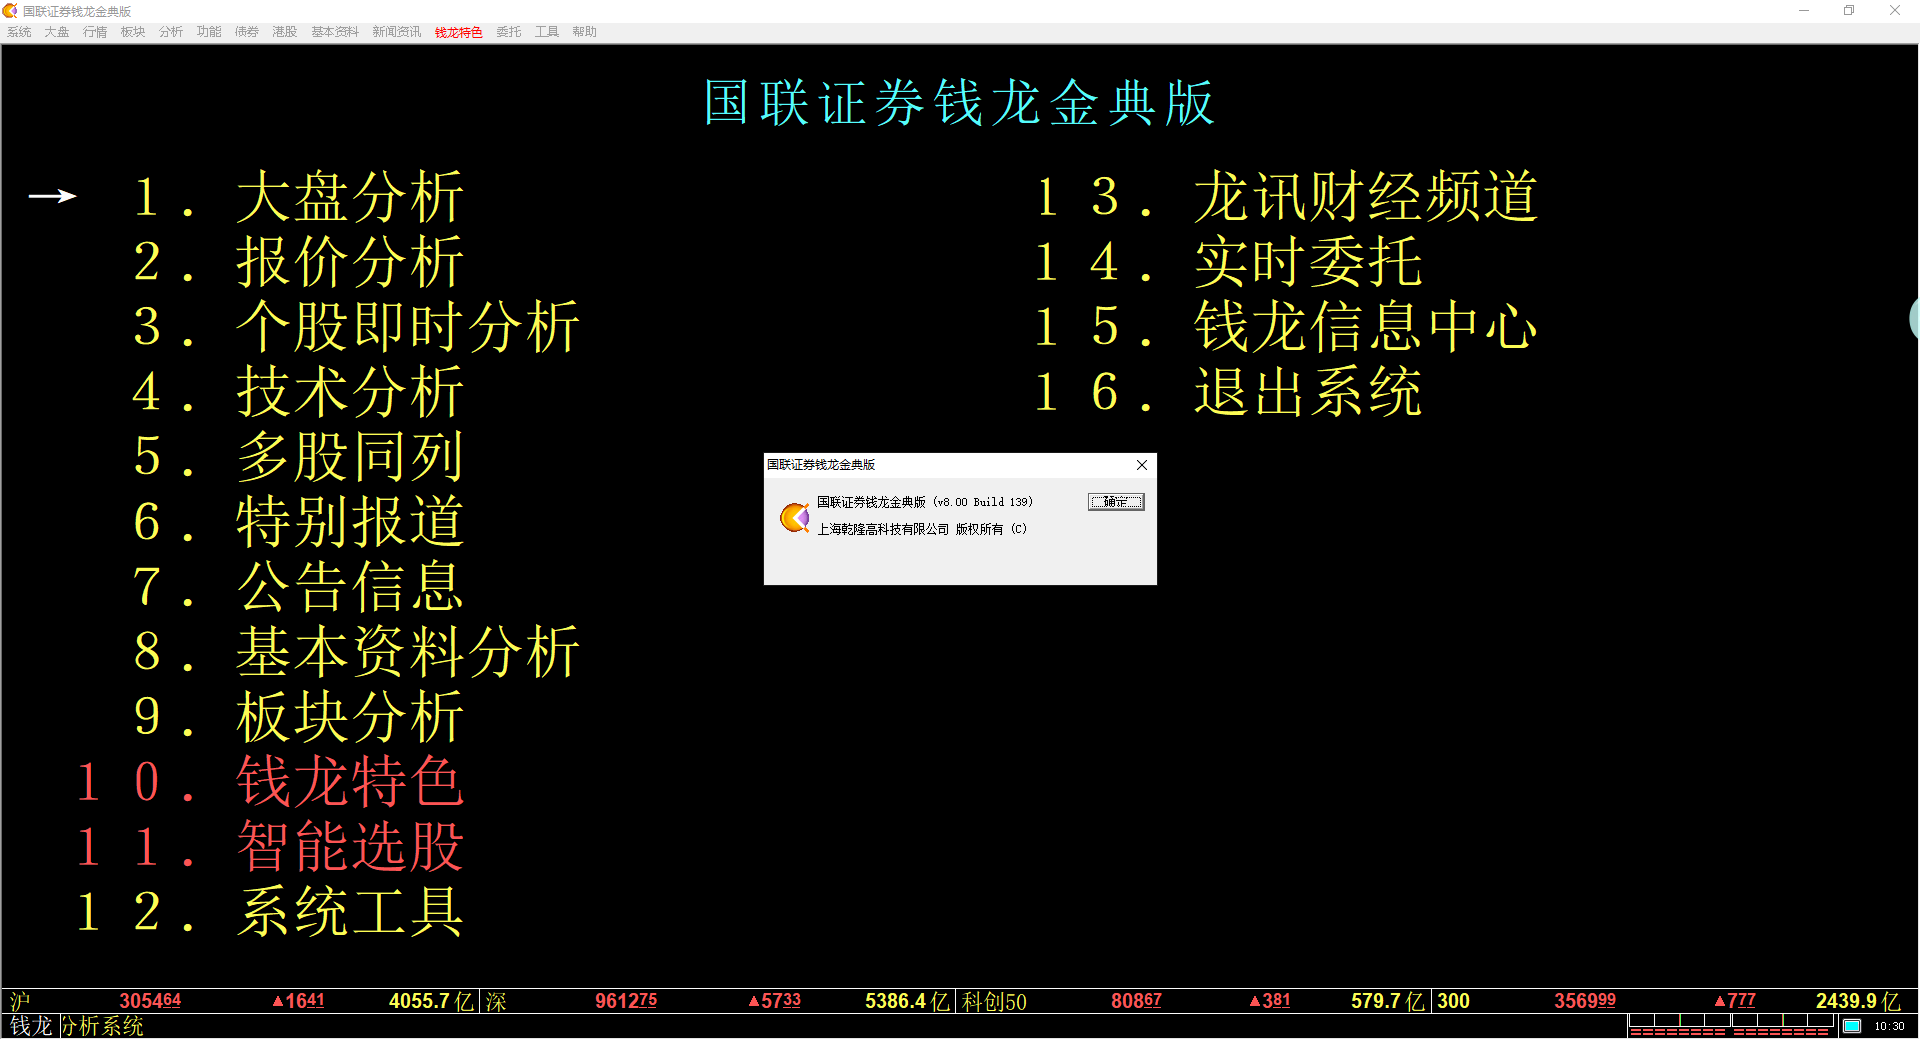Viewport: 1920px width, 1040px height.
Task: Click the 科创50 index value 80867
Action: (x=1136, y=1001)
